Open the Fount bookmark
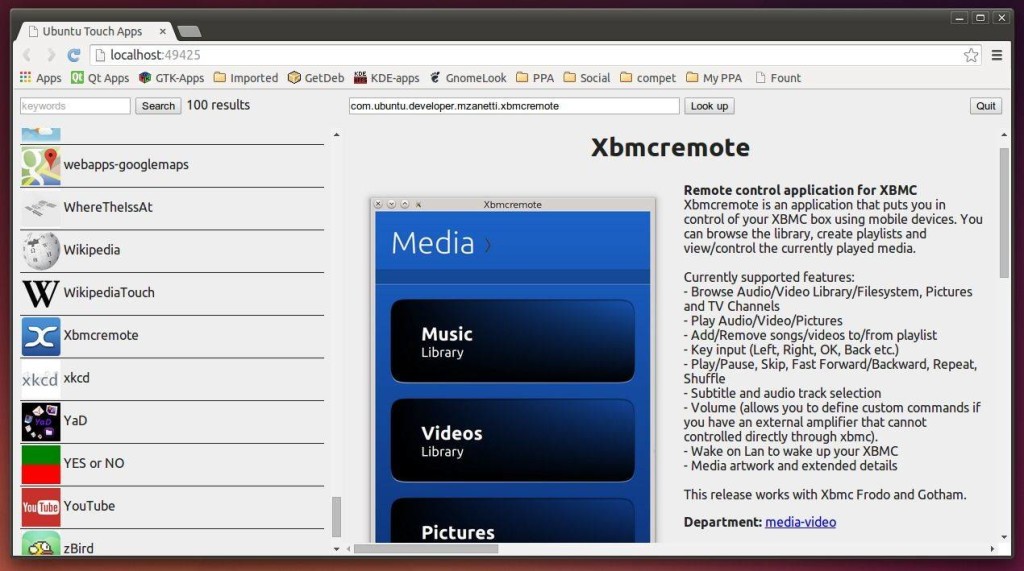1024x571 pixels. click(x=778, y=78)
